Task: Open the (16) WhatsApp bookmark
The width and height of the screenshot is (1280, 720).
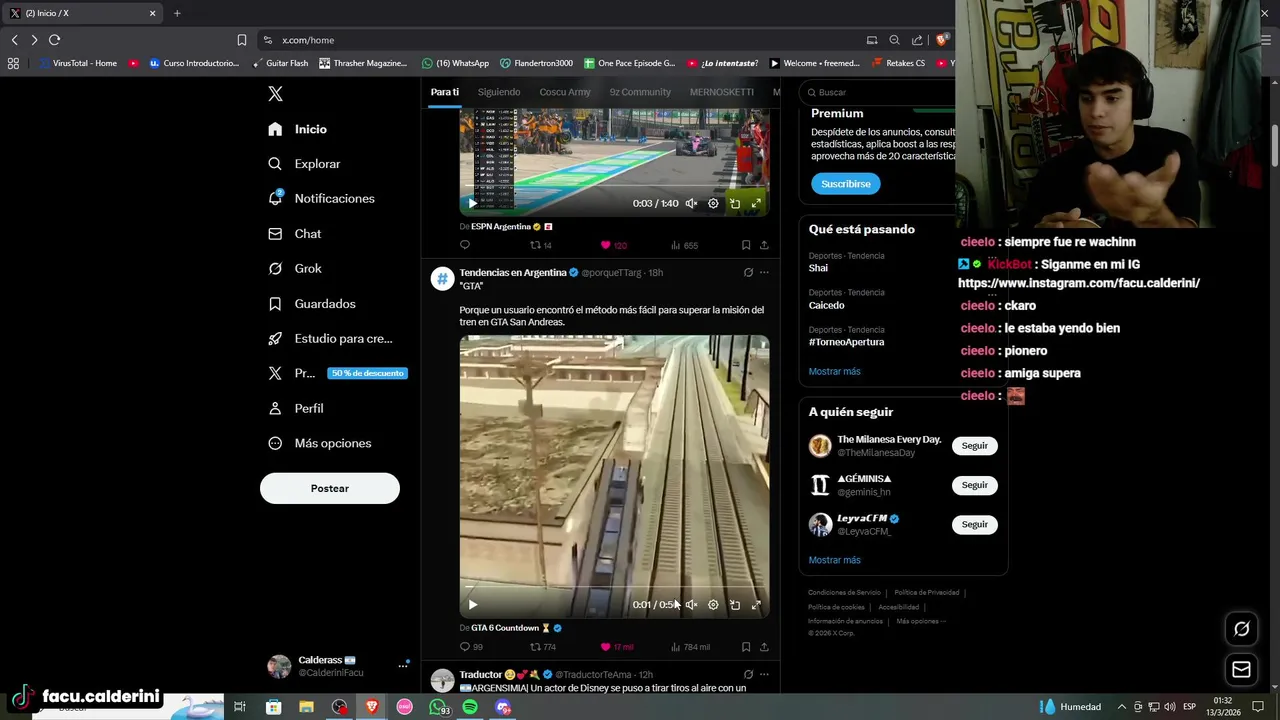Action: [x=456, y=63]
